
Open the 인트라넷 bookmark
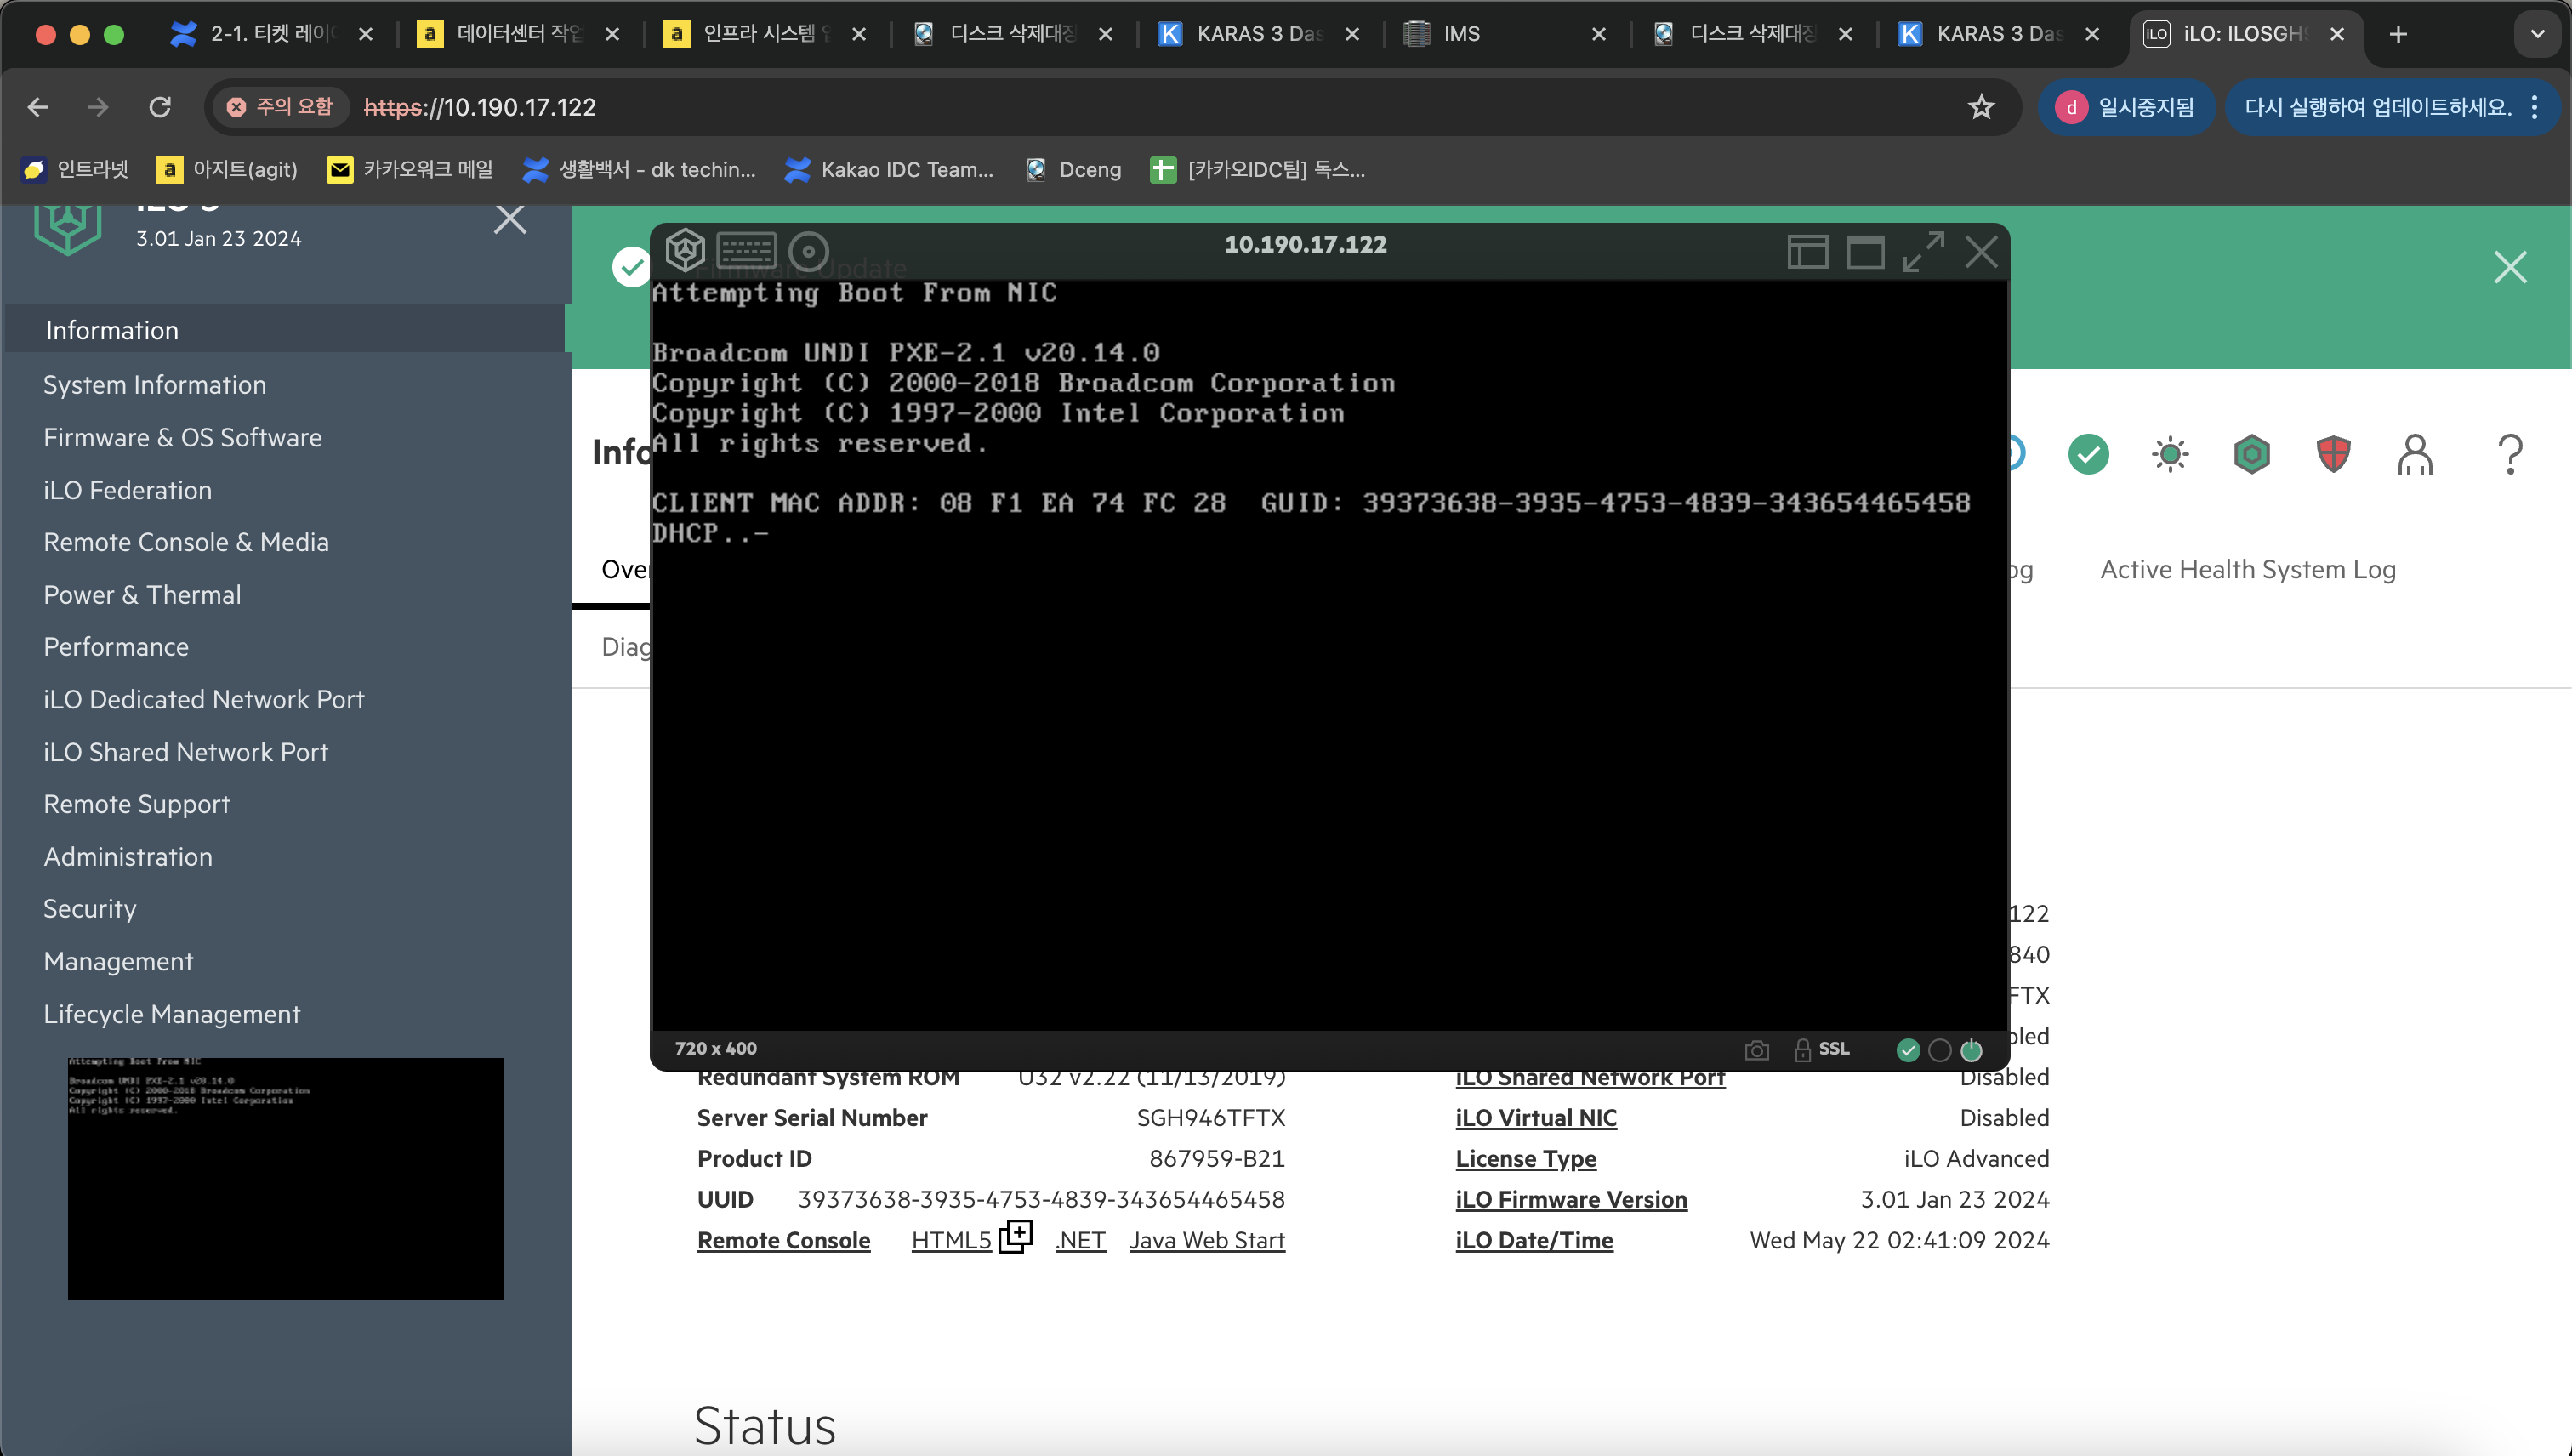click(x=76, y=169)
